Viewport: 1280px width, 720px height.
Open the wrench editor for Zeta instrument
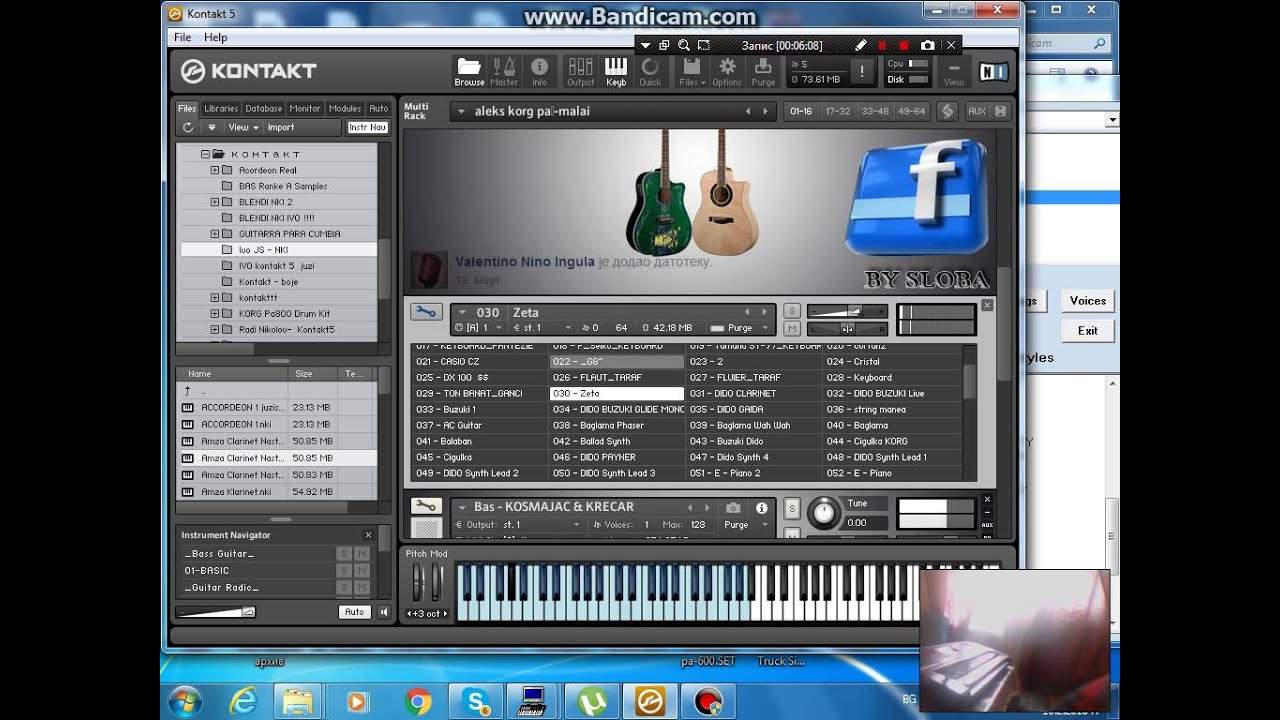point(425,312)
